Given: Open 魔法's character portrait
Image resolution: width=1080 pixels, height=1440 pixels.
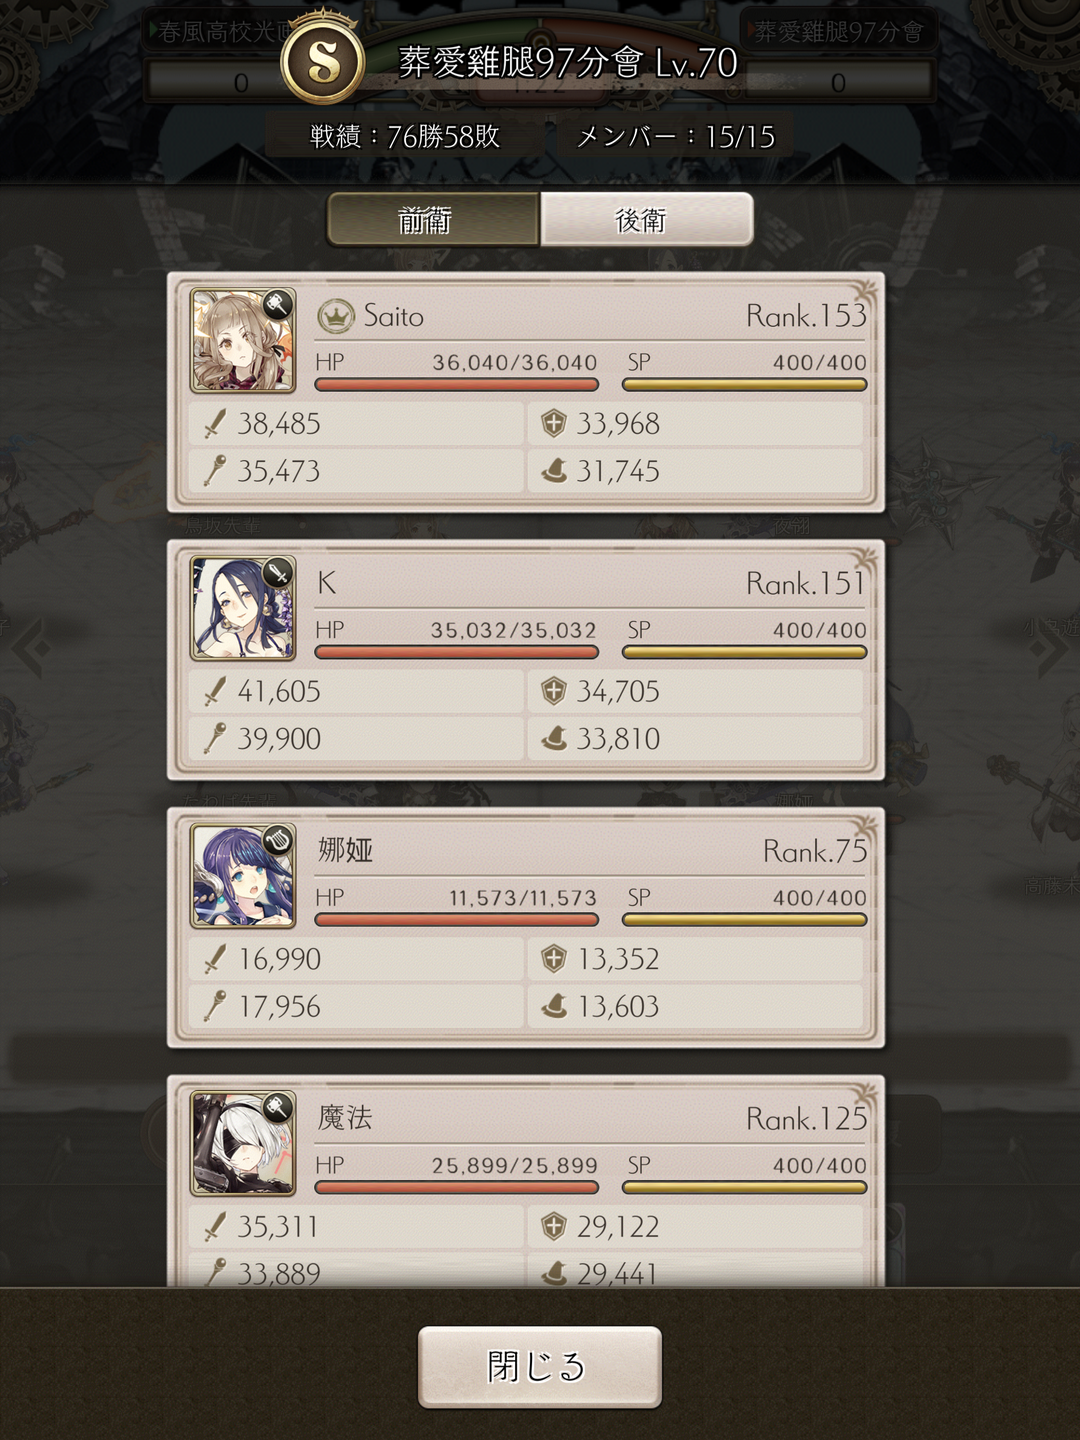Looking at the screenshot, I should click(243, 1143).
